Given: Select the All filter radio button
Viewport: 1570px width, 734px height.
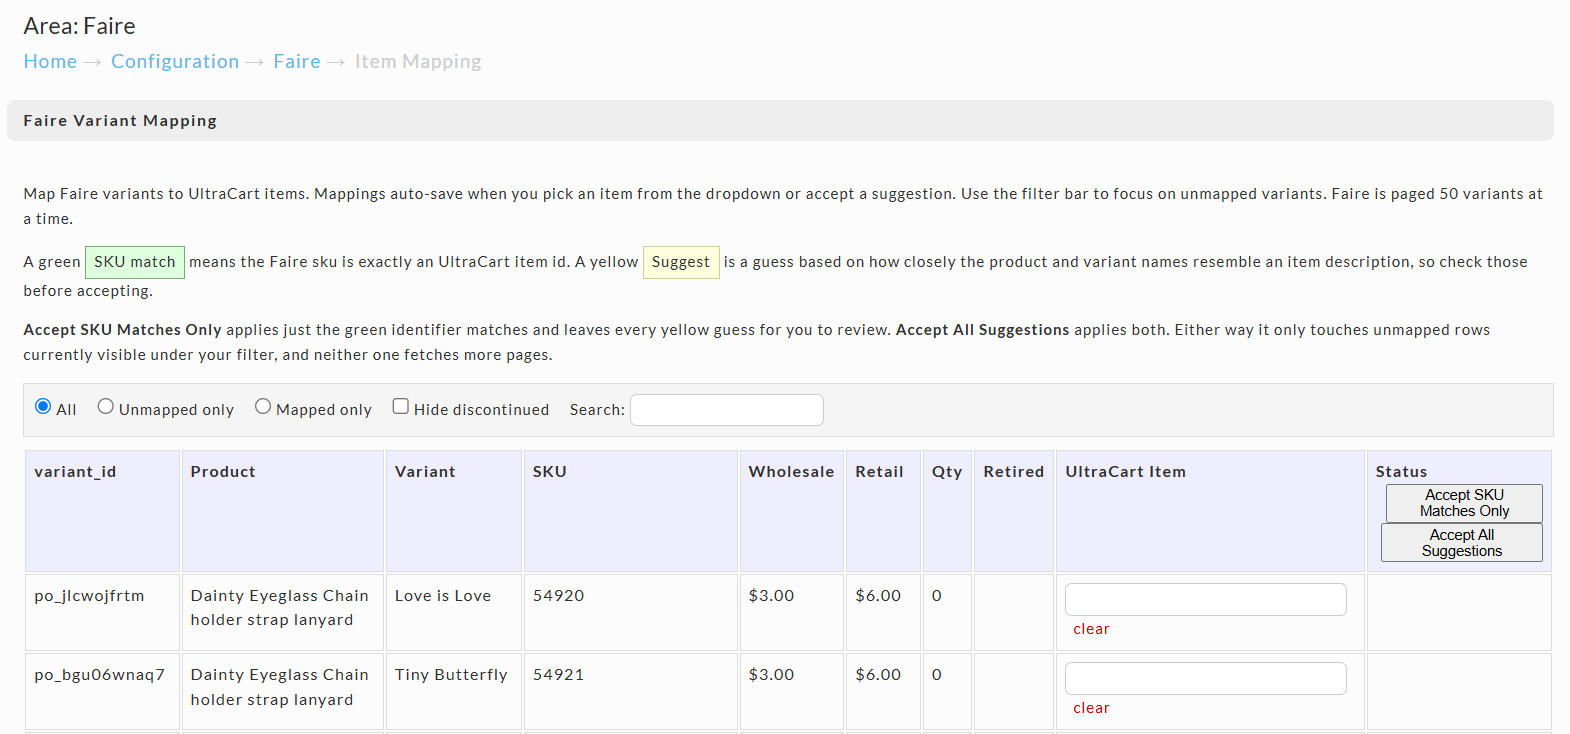Looking at the screenshot, I should (43, 406).
